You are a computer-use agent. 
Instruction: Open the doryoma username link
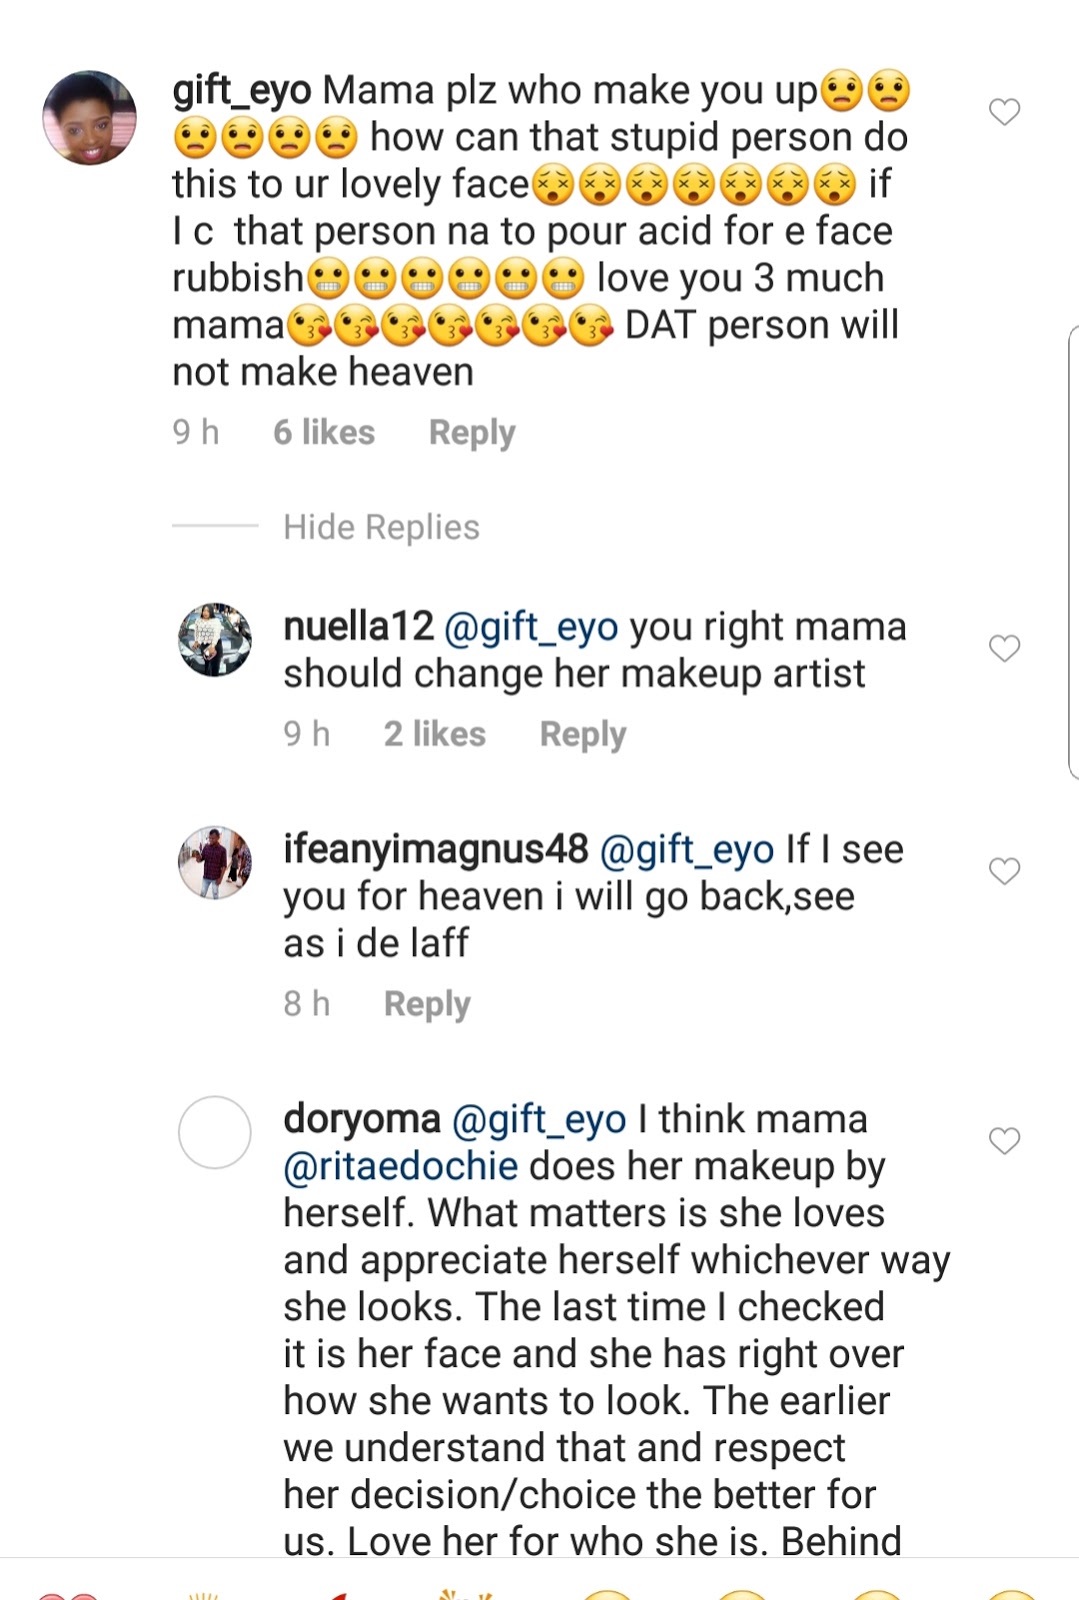(362, 1119)
